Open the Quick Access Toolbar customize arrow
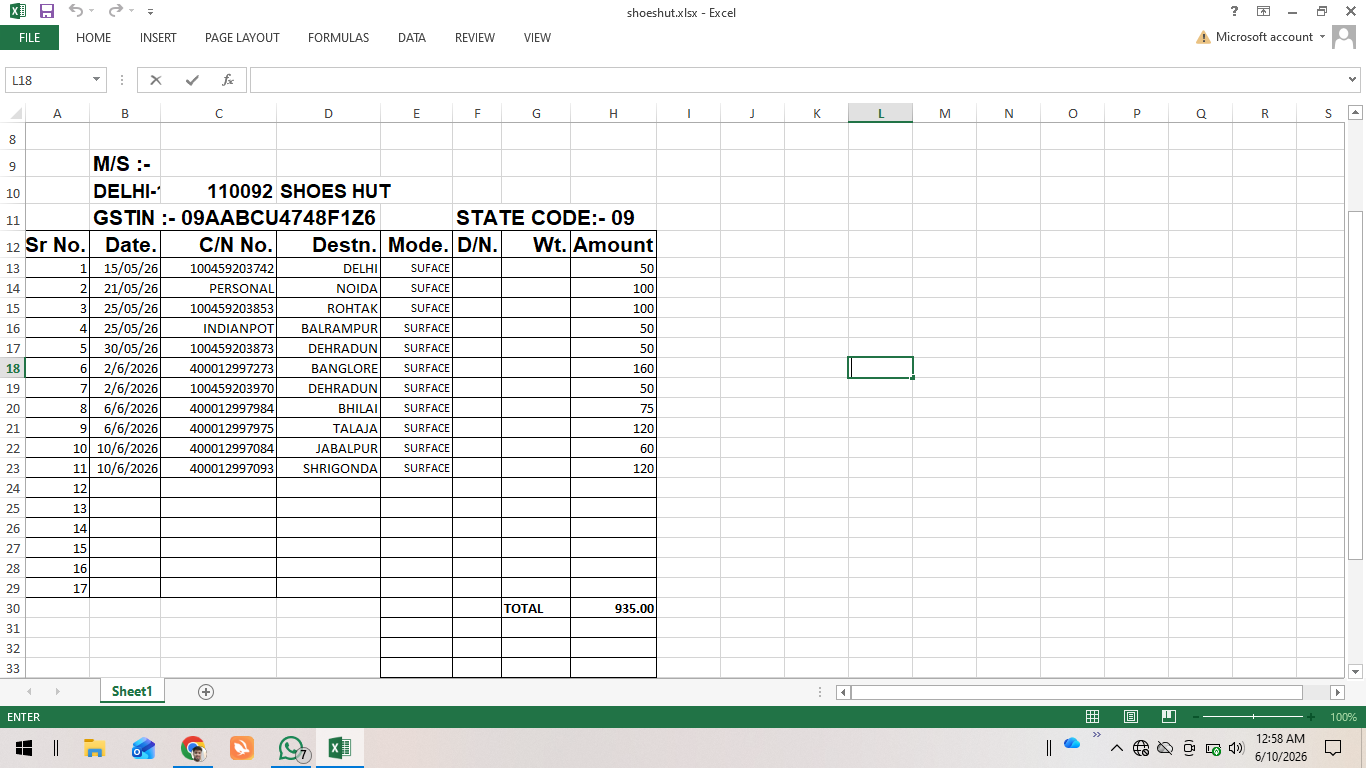This screenshot has height=768, width=1366. pyautogui.click(x=150, y=12)
